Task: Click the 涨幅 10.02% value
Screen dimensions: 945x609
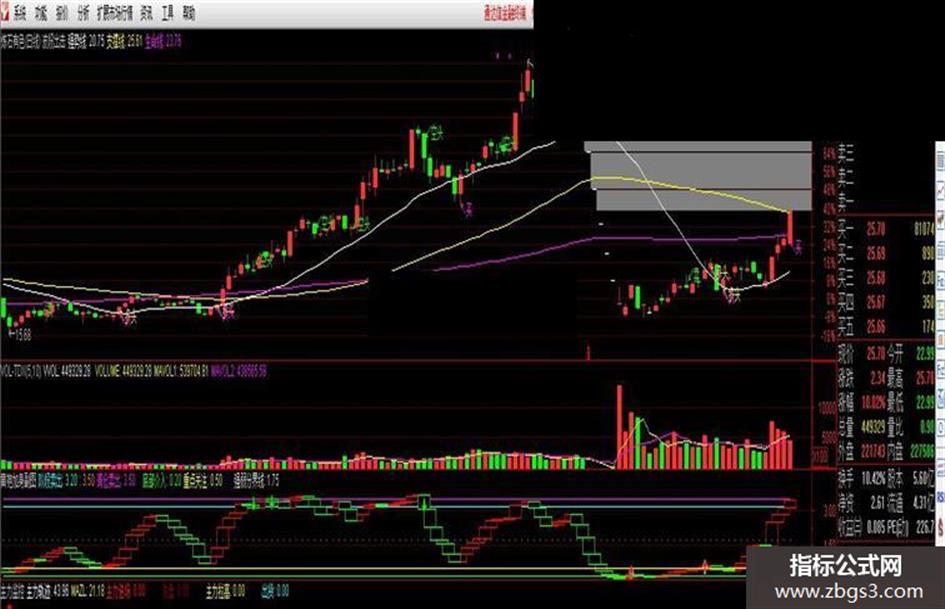Action: 874,402
